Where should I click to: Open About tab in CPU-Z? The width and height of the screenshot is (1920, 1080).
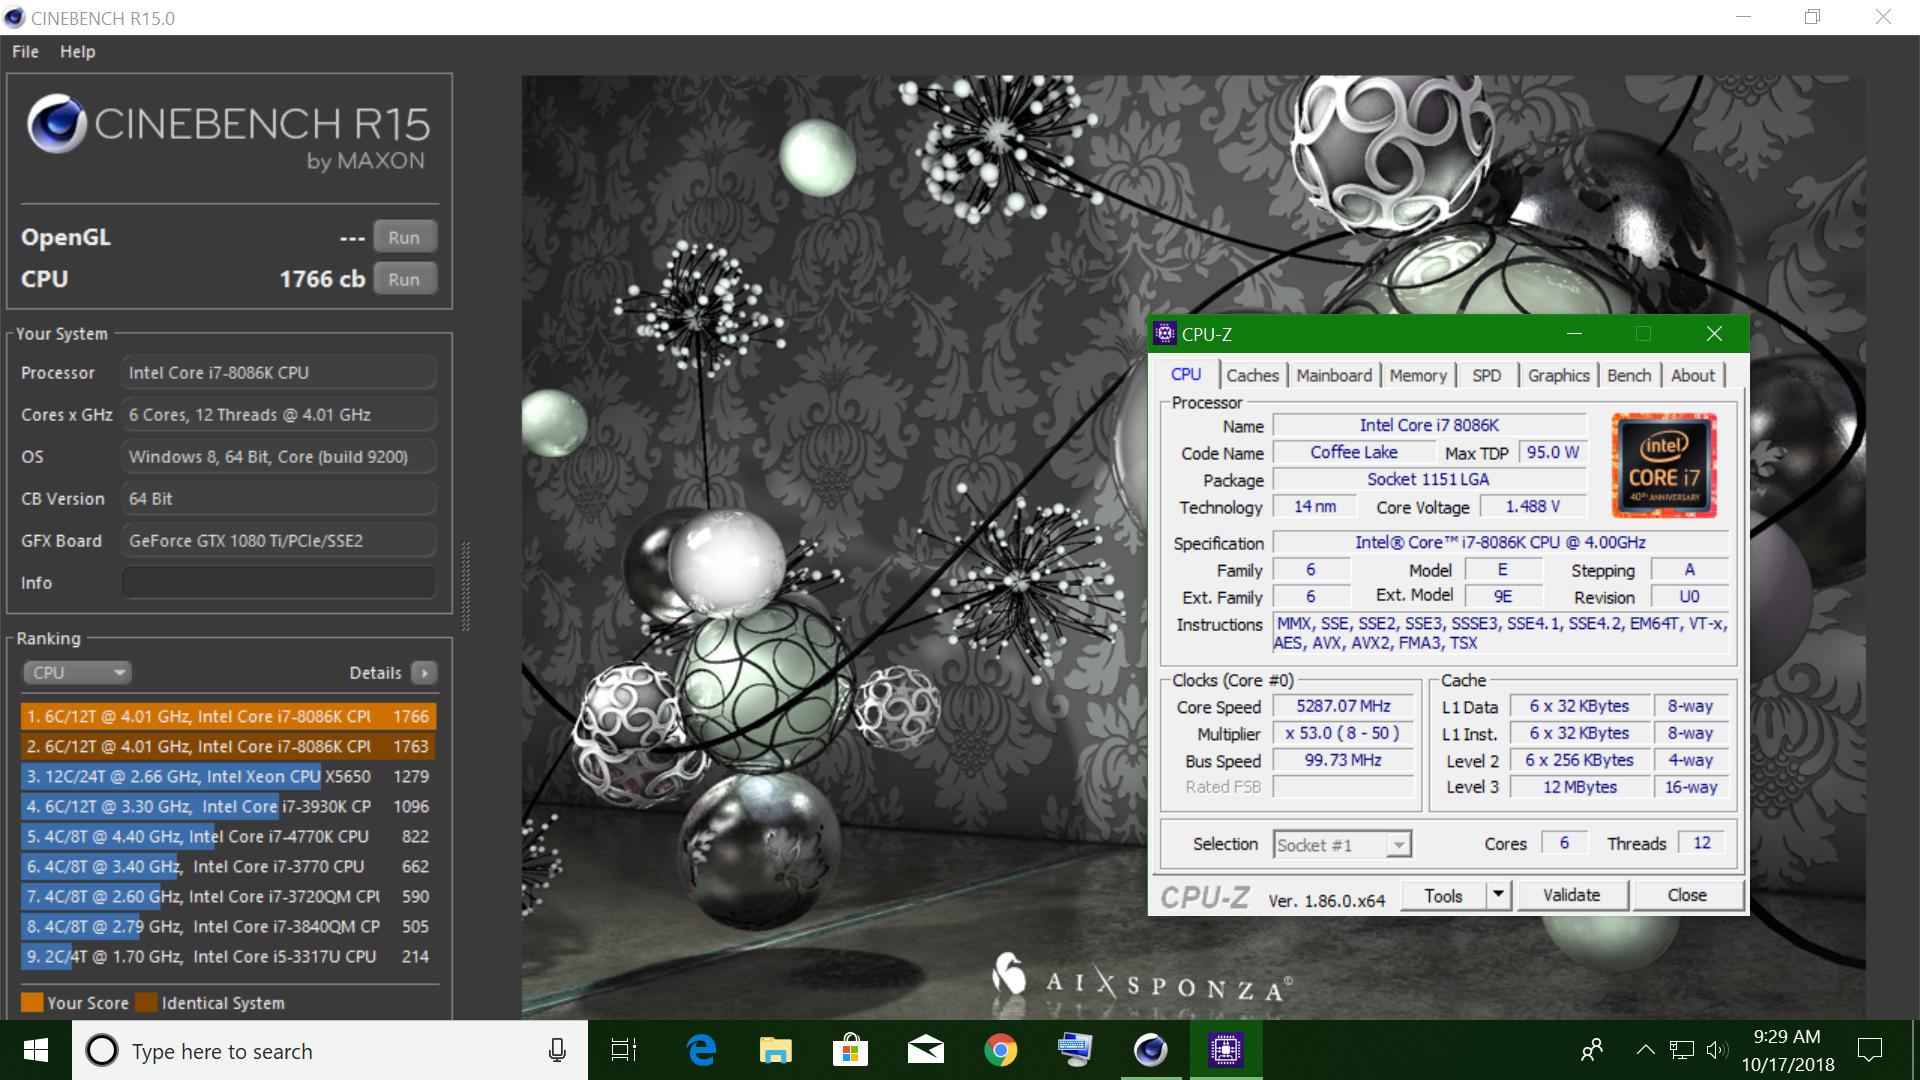point(1693,375)
